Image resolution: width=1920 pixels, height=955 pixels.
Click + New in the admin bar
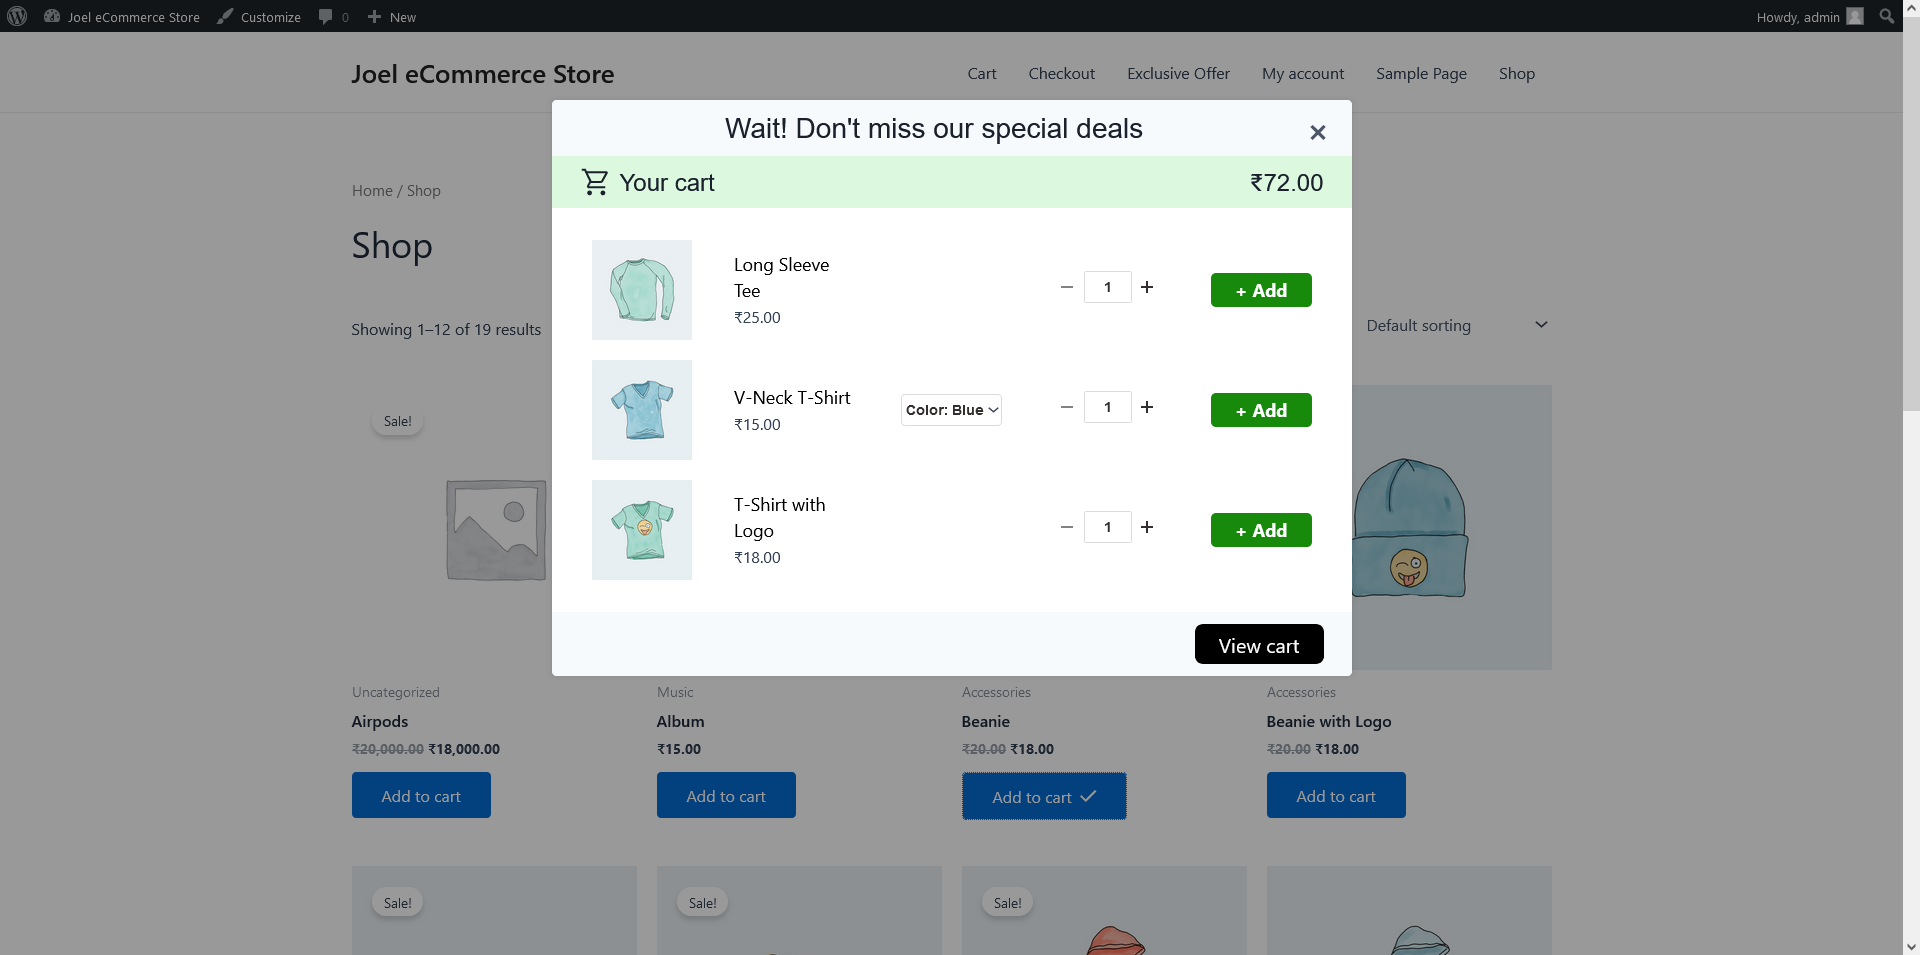tap(391, 17)
